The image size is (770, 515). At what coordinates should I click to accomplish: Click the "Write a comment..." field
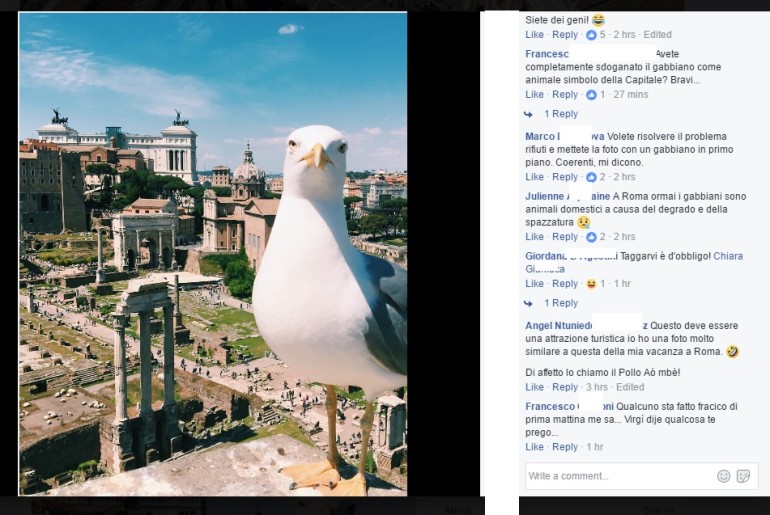[x=615, y=476]
